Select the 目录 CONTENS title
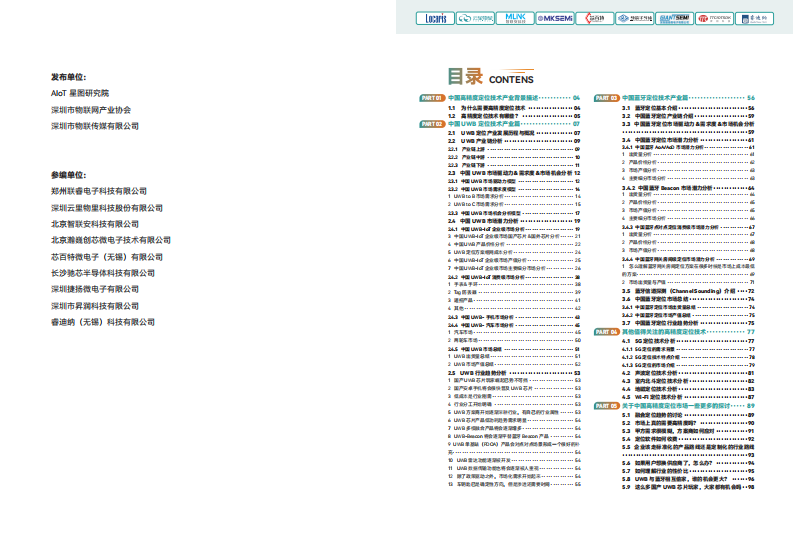This screenshot has width=793, height=538. [490, 78]
